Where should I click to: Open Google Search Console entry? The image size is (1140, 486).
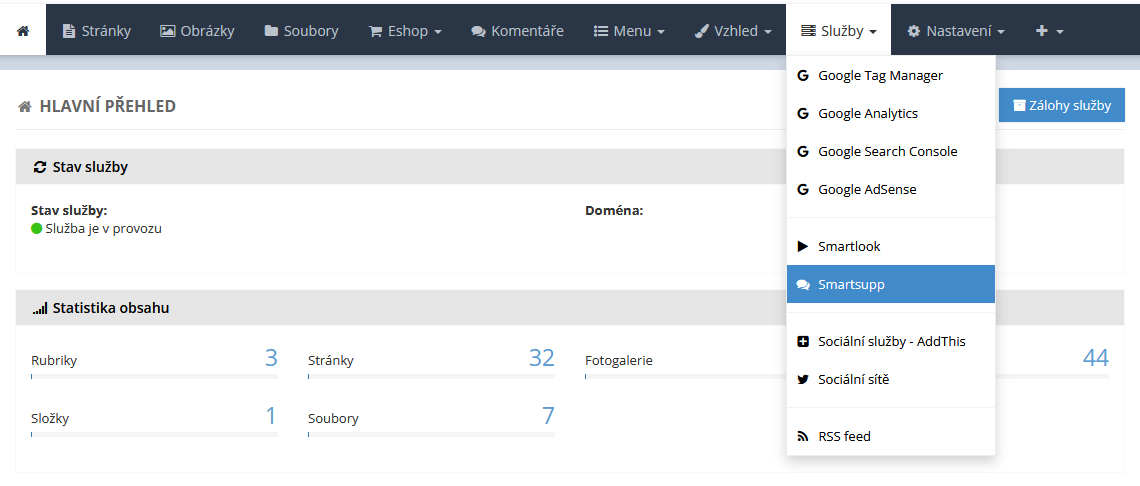(887, 151)
